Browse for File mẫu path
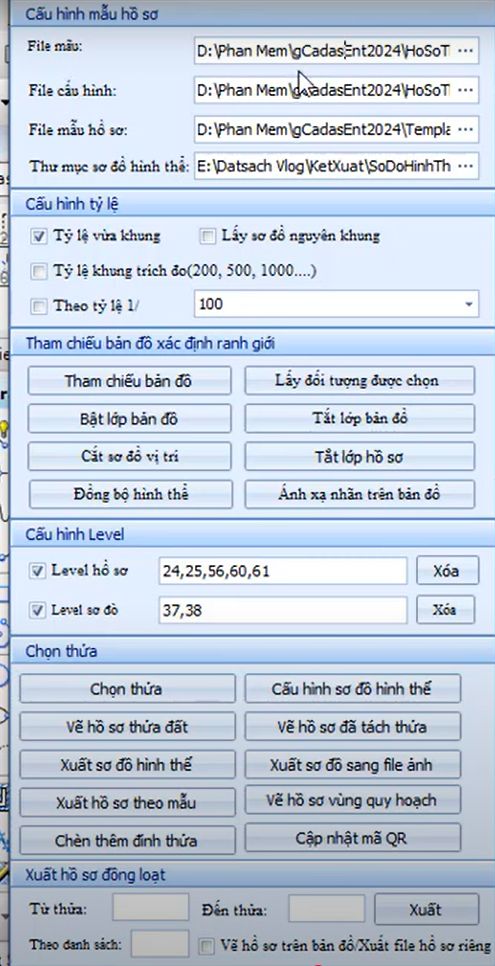Screen dimensions: 495x966 click(467, 52)
